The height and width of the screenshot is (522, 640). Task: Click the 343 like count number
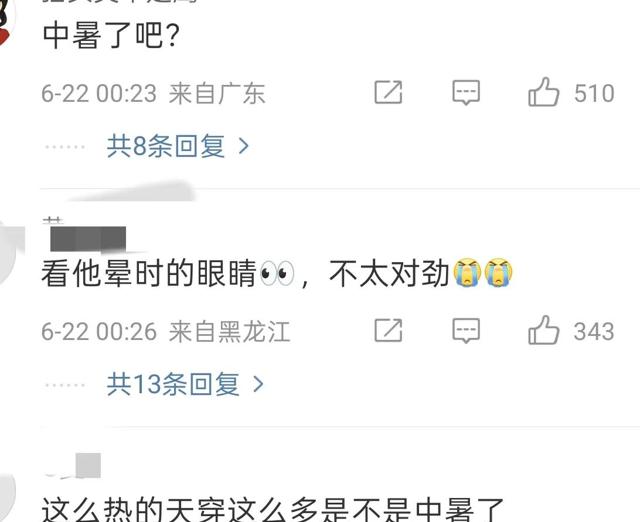pos(594,331)
